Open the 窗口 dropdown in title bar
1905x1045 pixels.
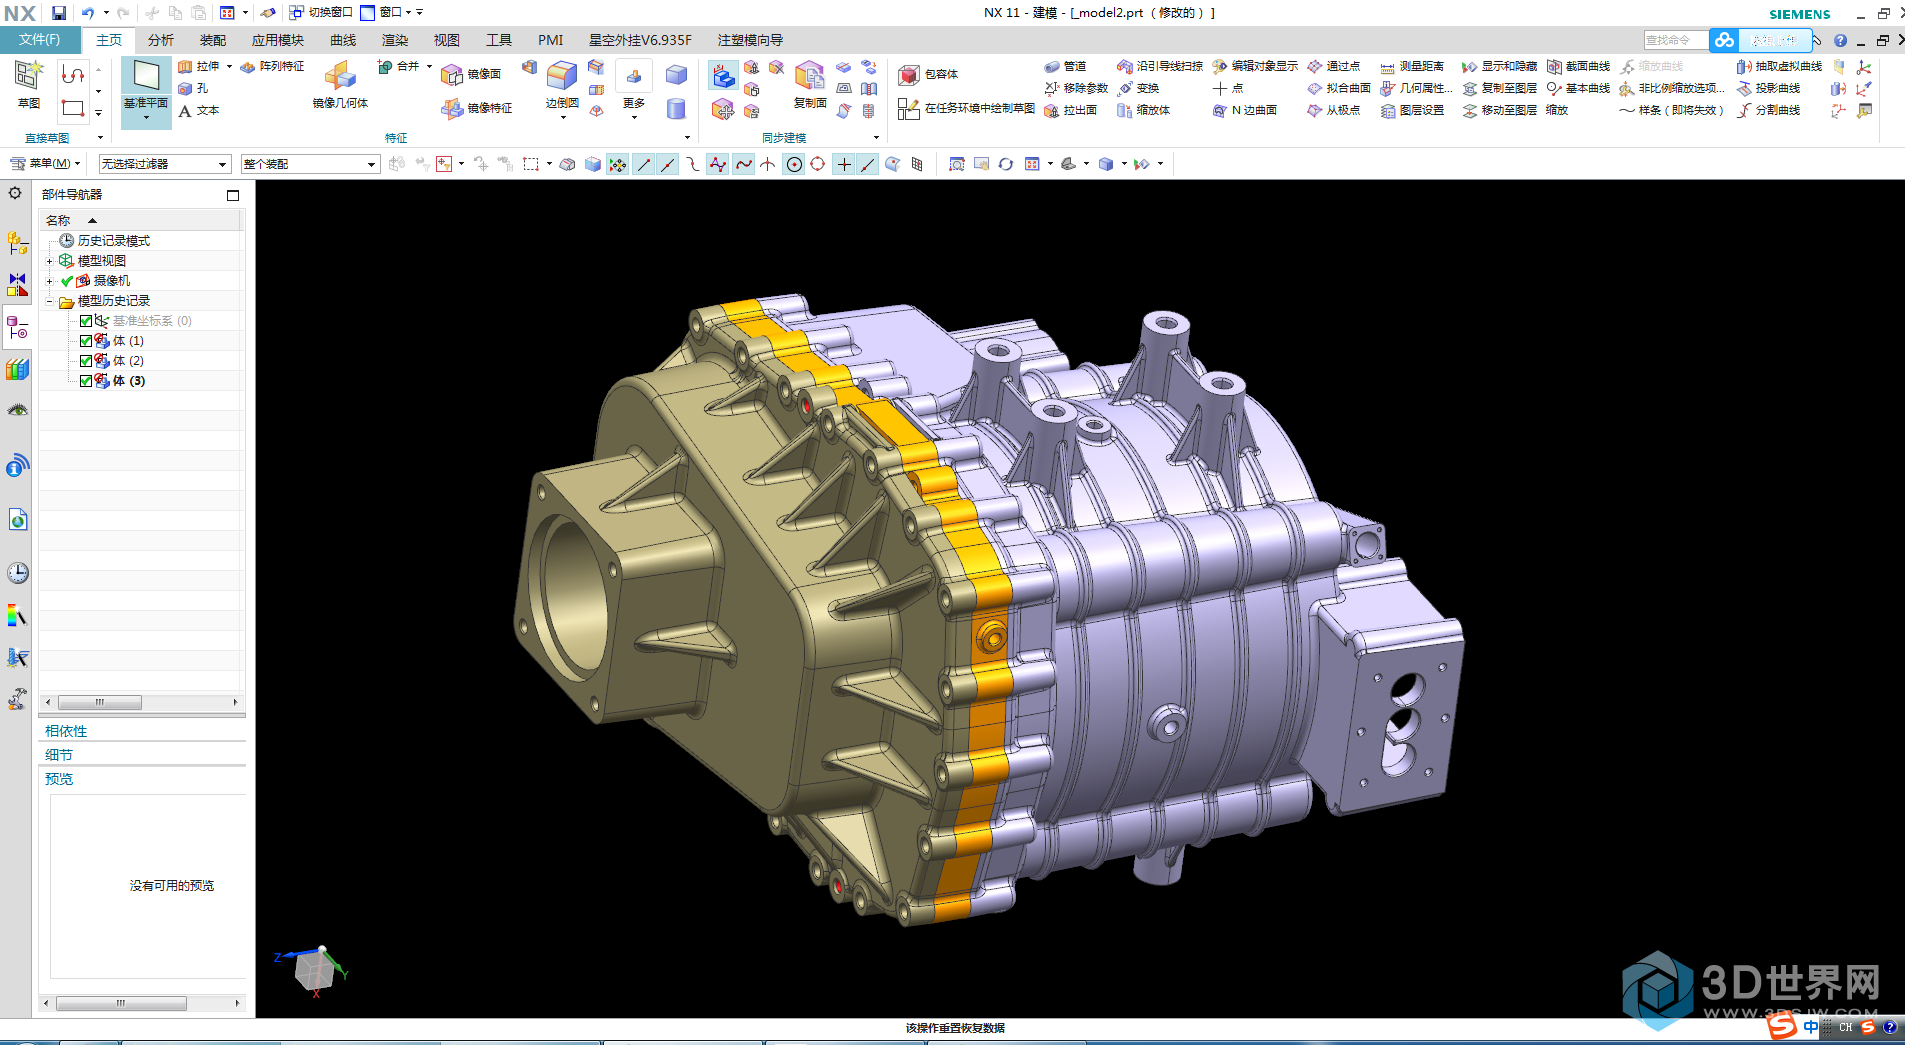(386, 13)
